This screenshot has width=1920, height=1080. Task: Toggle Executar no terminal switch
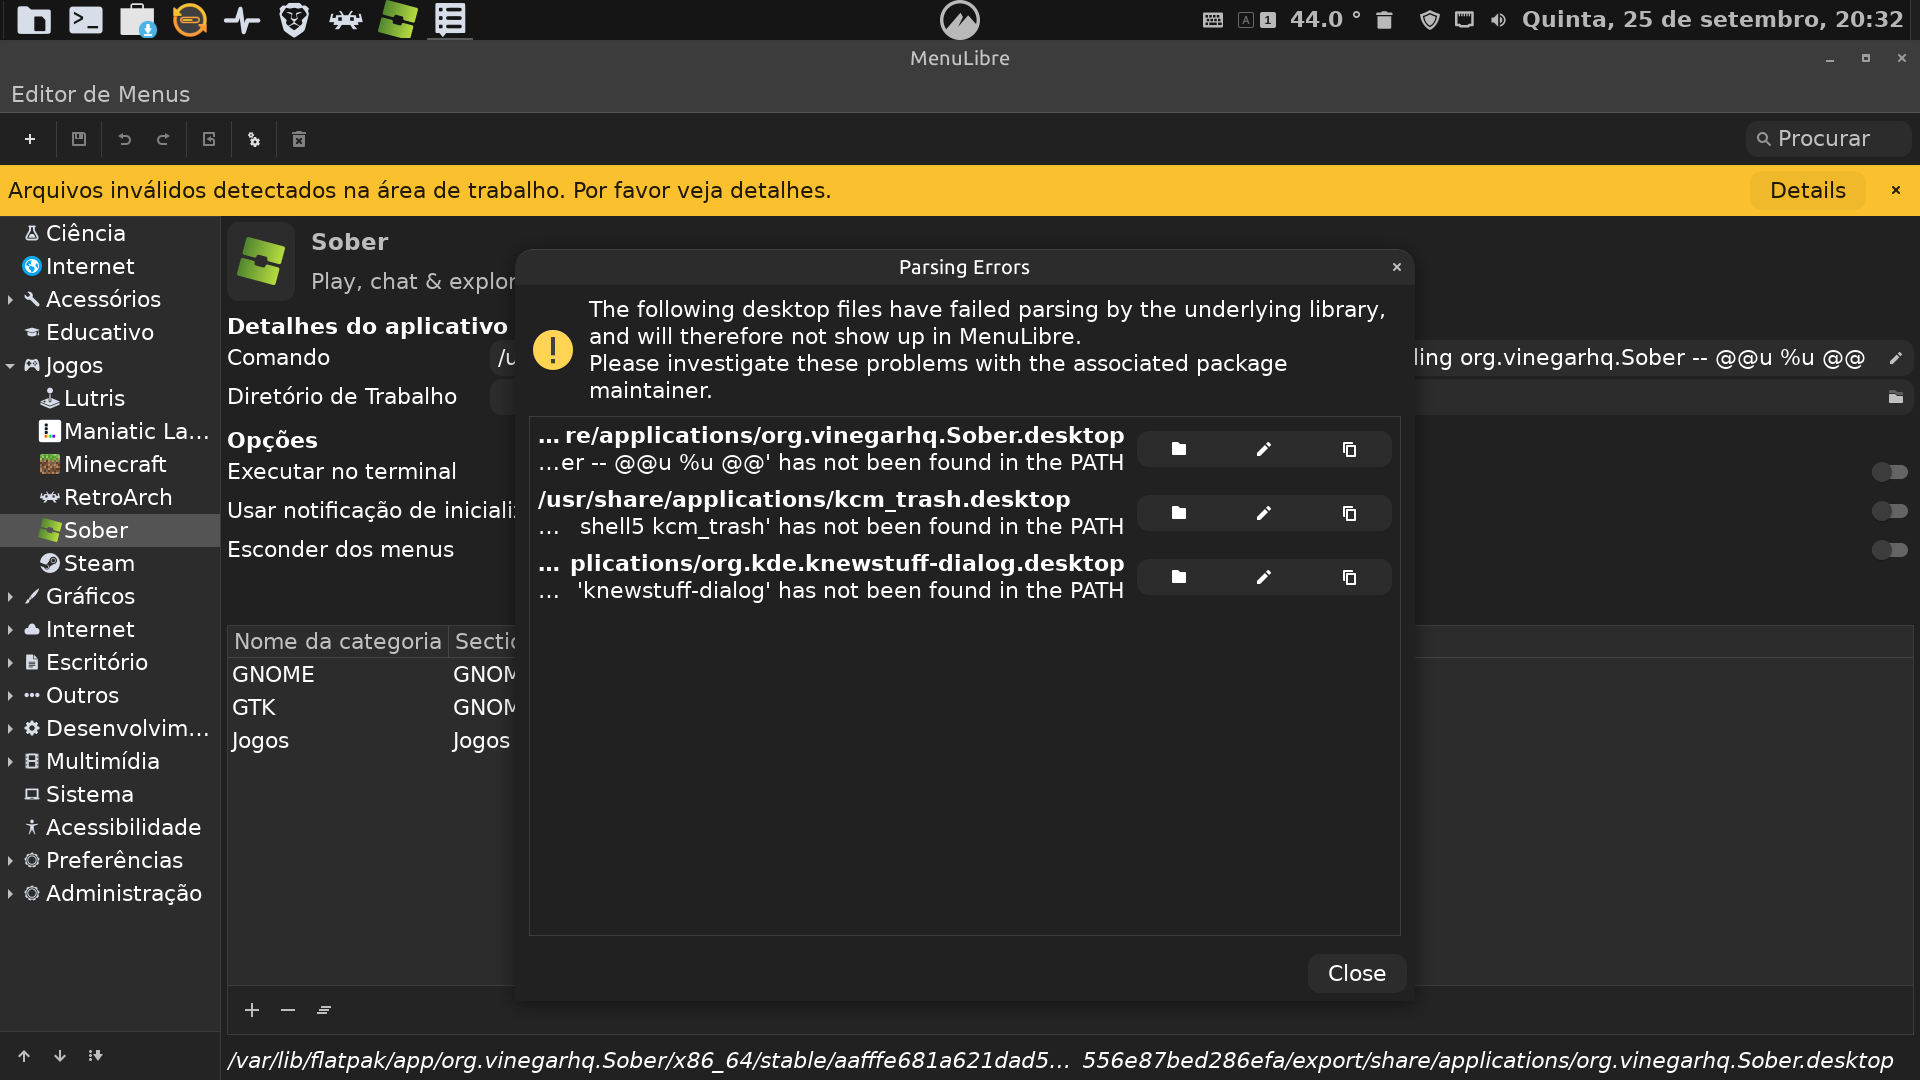coord(1889,471)
